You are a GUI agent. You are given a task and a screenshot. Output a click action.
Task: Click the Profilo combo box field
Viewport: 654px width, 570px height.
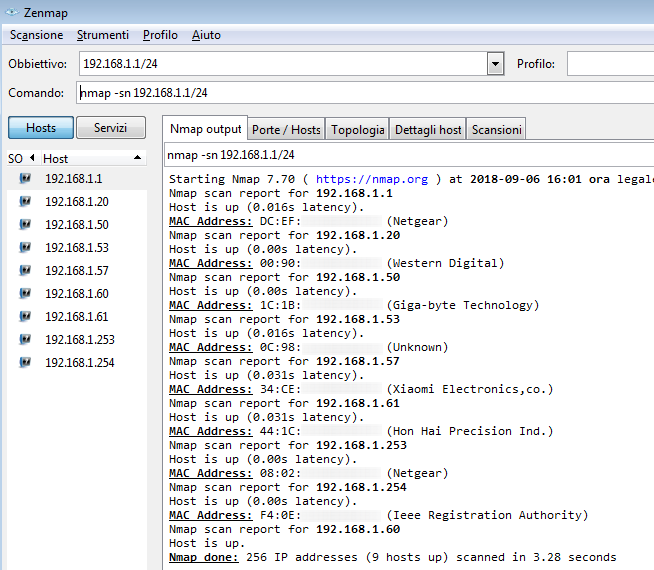[x=610, y=64]
